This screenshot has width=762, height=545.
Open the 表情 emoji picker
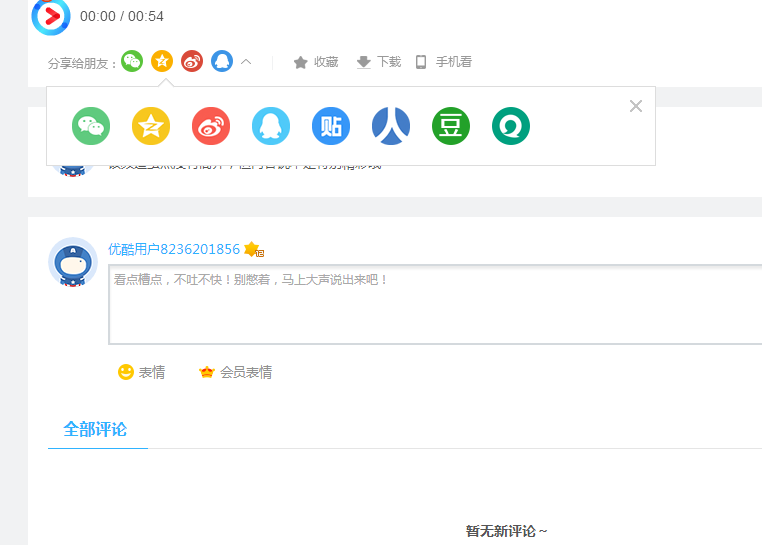141,372
